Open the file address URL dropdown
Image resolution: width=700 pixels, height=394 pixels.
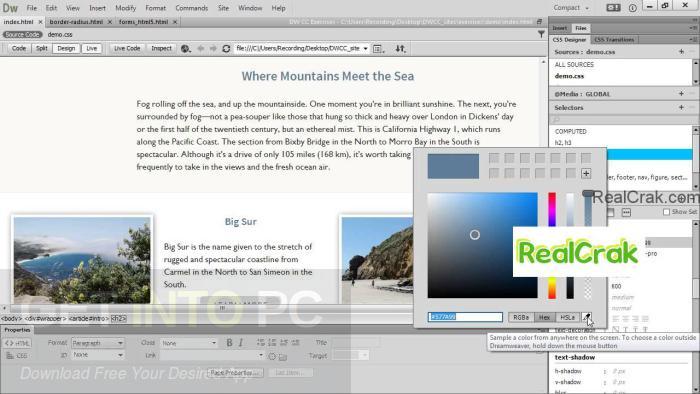coord(365,48)
